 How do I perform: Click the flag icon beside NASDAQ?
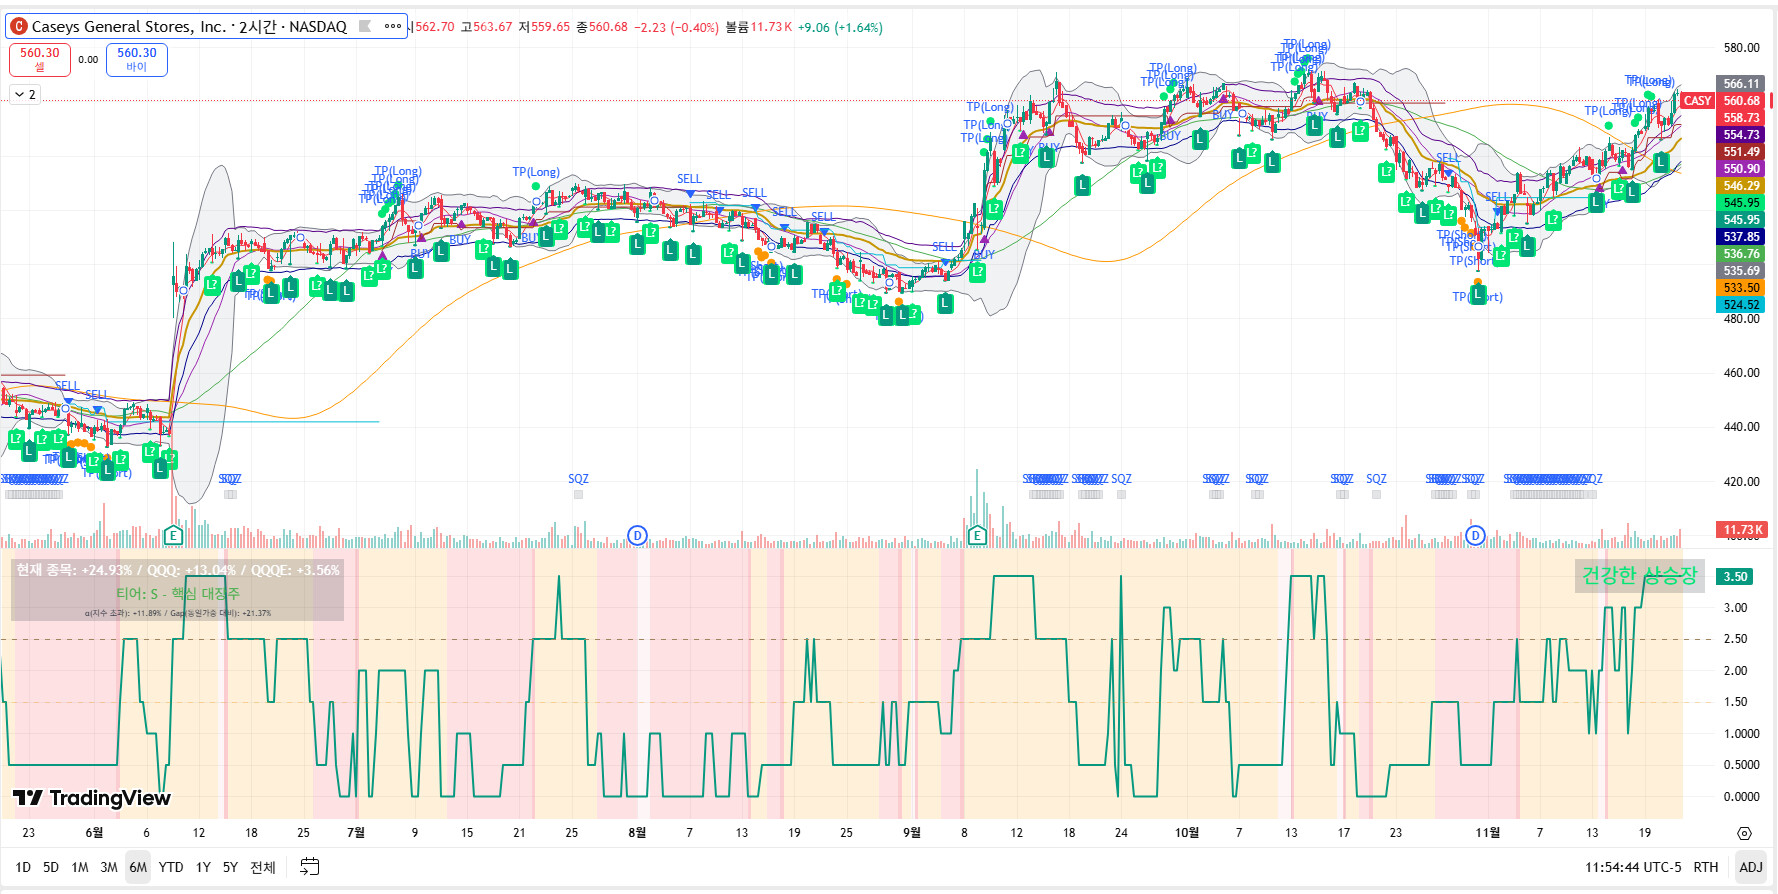(365, 27)
